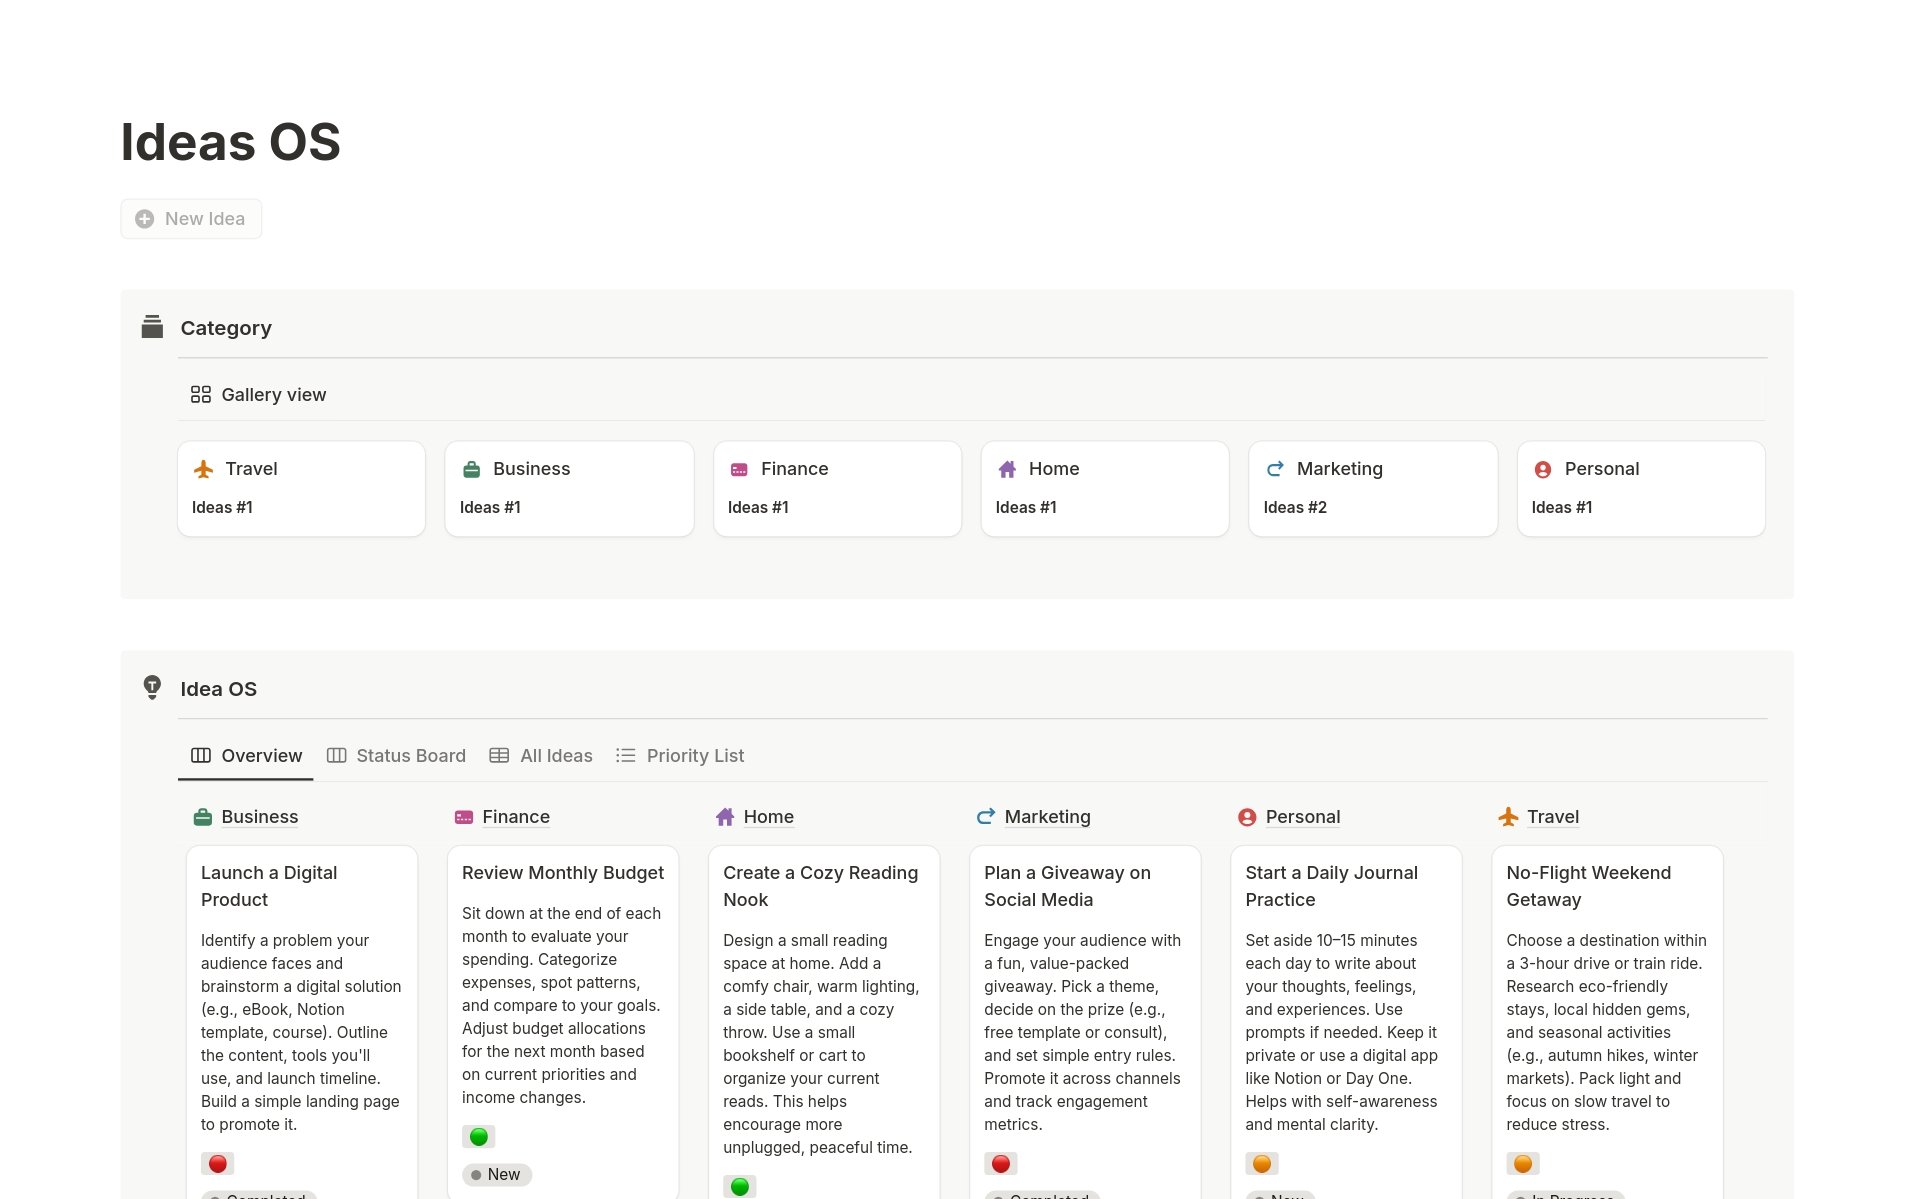Screen dimensions: 1920x1199
Task: Click the card icon in Finance column header
Action: 464,817
